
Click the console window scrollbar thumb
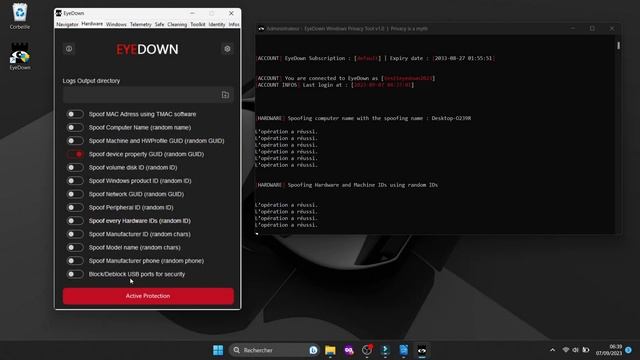click(x=618, y=45)
